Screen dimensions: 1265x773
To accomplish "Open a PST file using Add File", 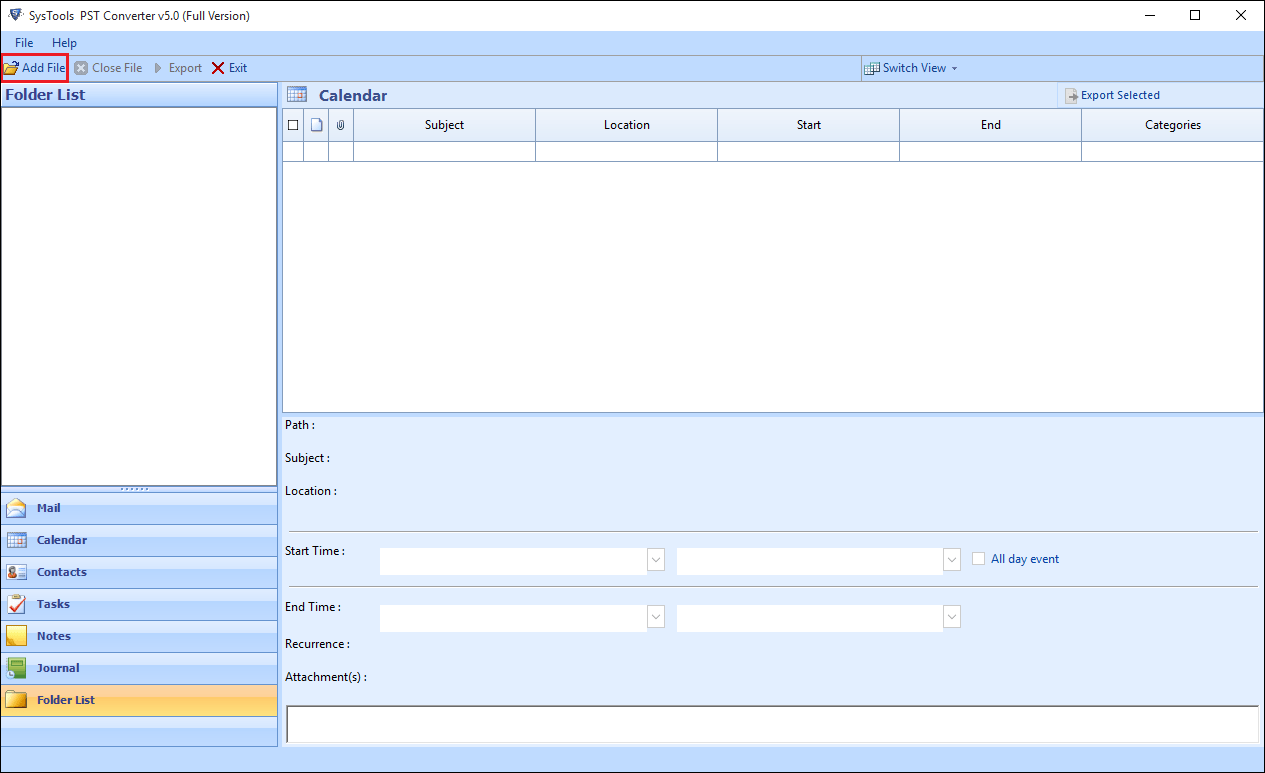I will (35, 67).
